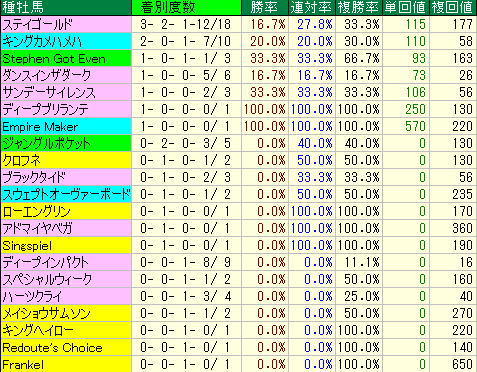Click the place return value 190
This screenshot has height=372, width=477.
click(x=463, y=245)
